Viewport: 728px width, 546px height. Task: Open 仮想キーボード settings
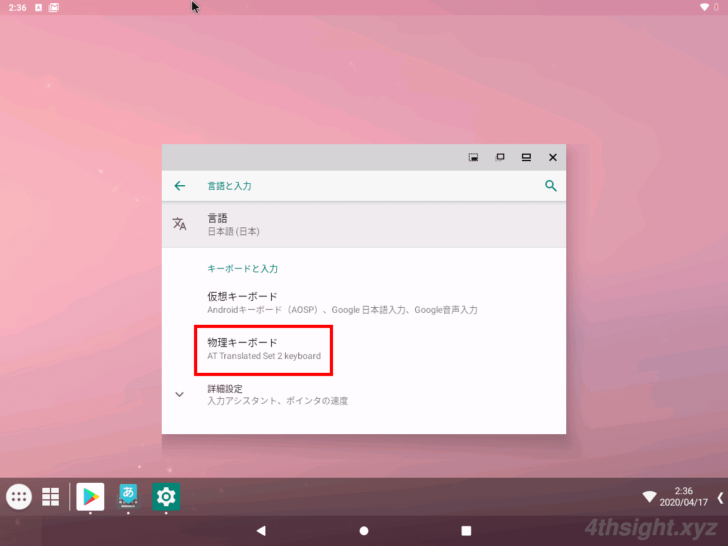pos(364,302)
